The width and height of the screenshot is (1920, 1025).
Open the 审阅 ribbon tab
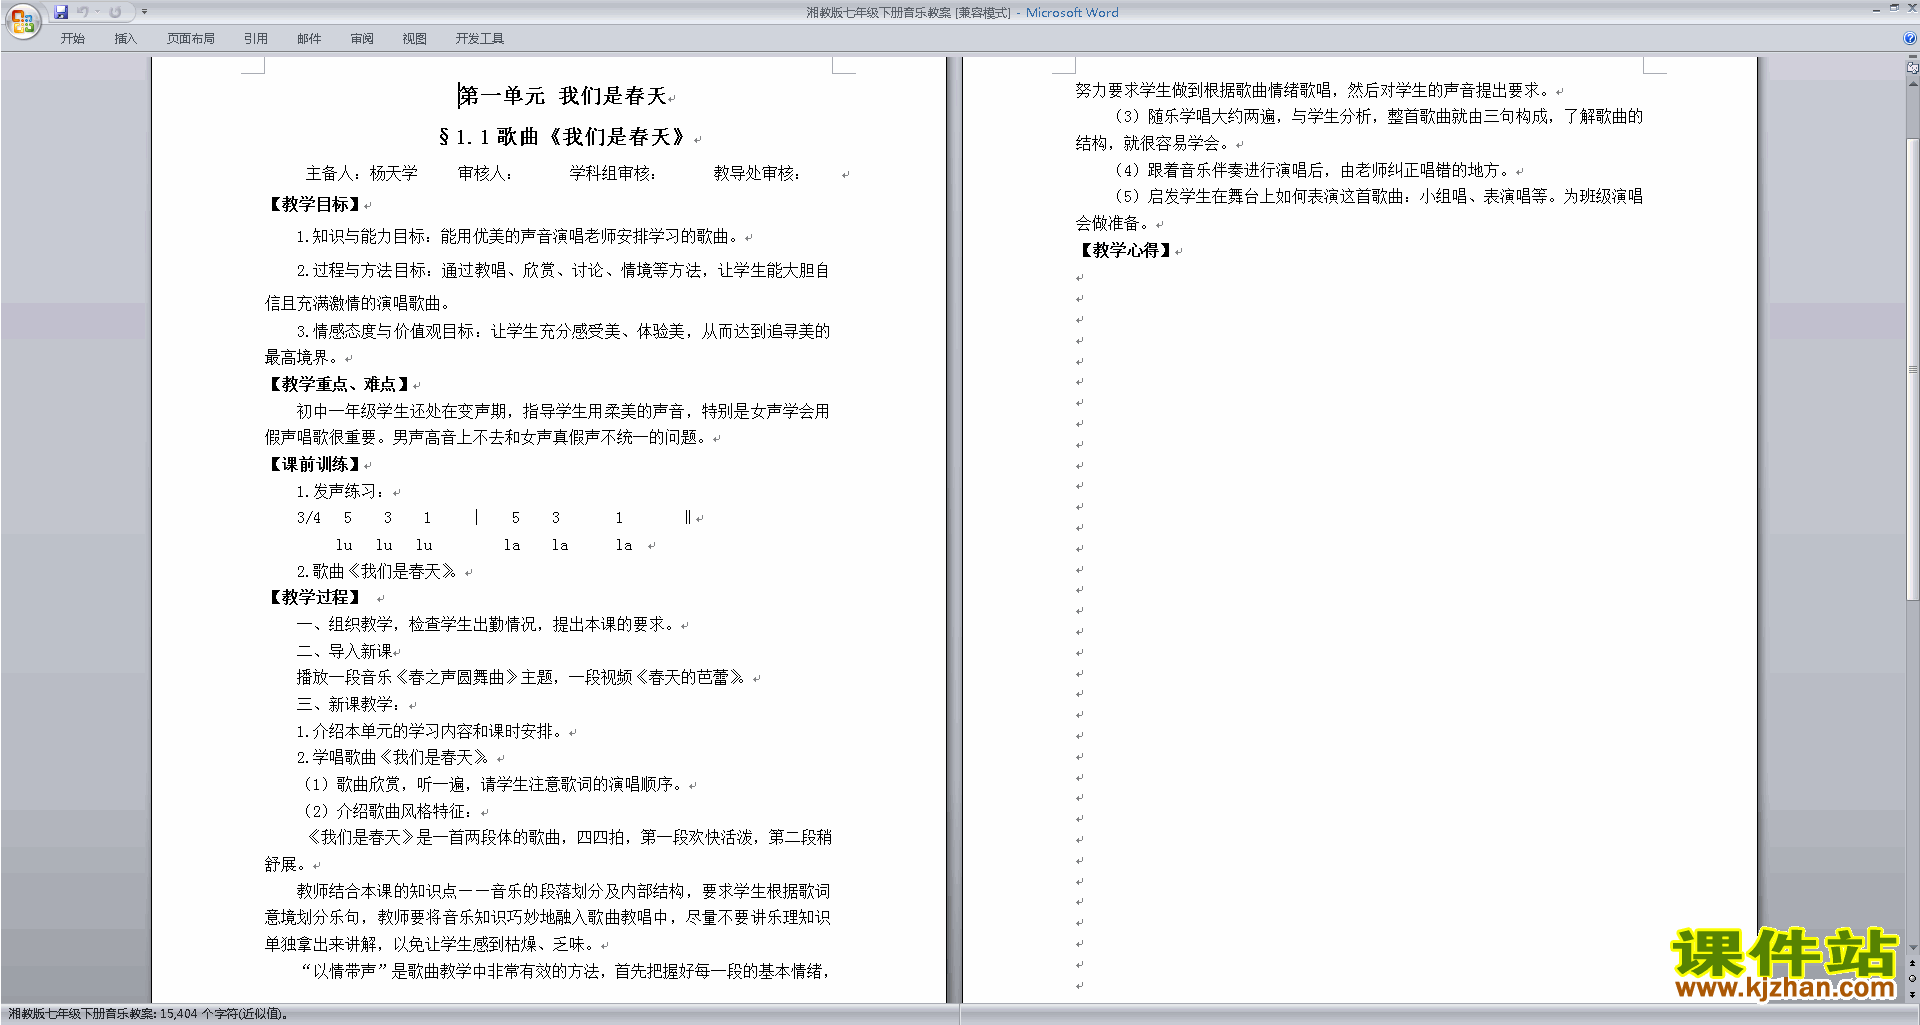[362, 39]
